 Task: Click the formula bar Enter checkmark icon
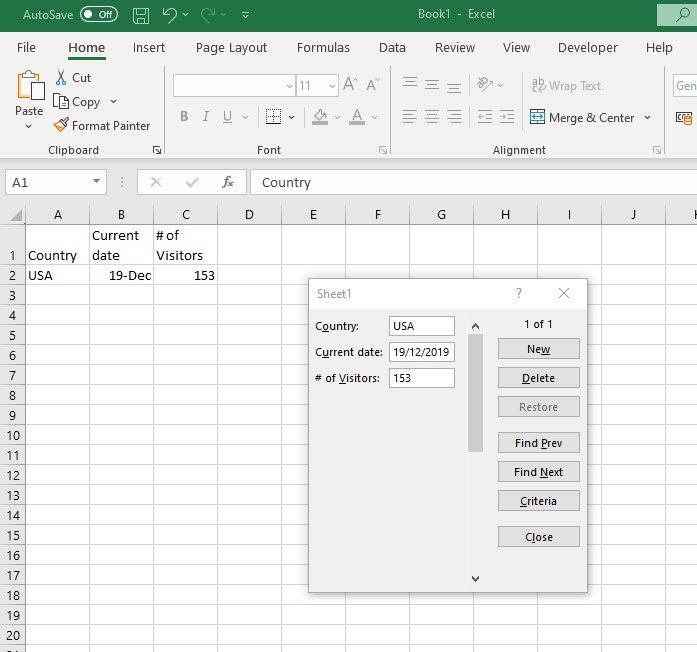click(x=192, y=182)
